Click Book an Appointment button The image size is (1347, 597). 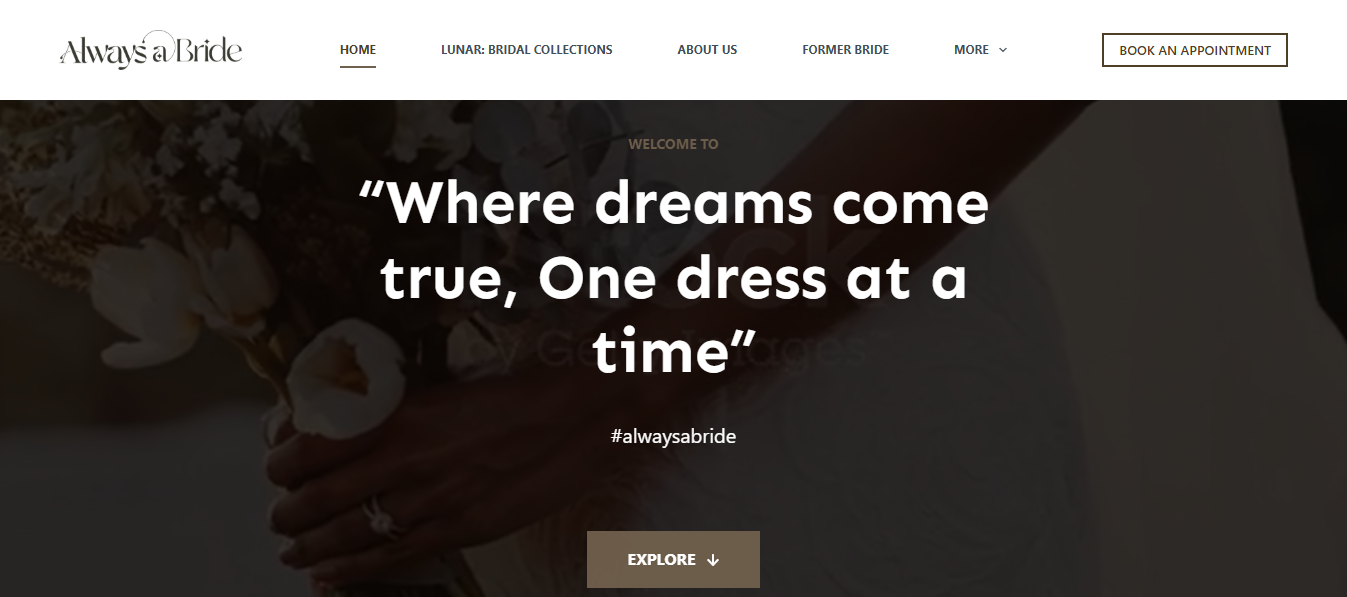[x=1195, y=50]
